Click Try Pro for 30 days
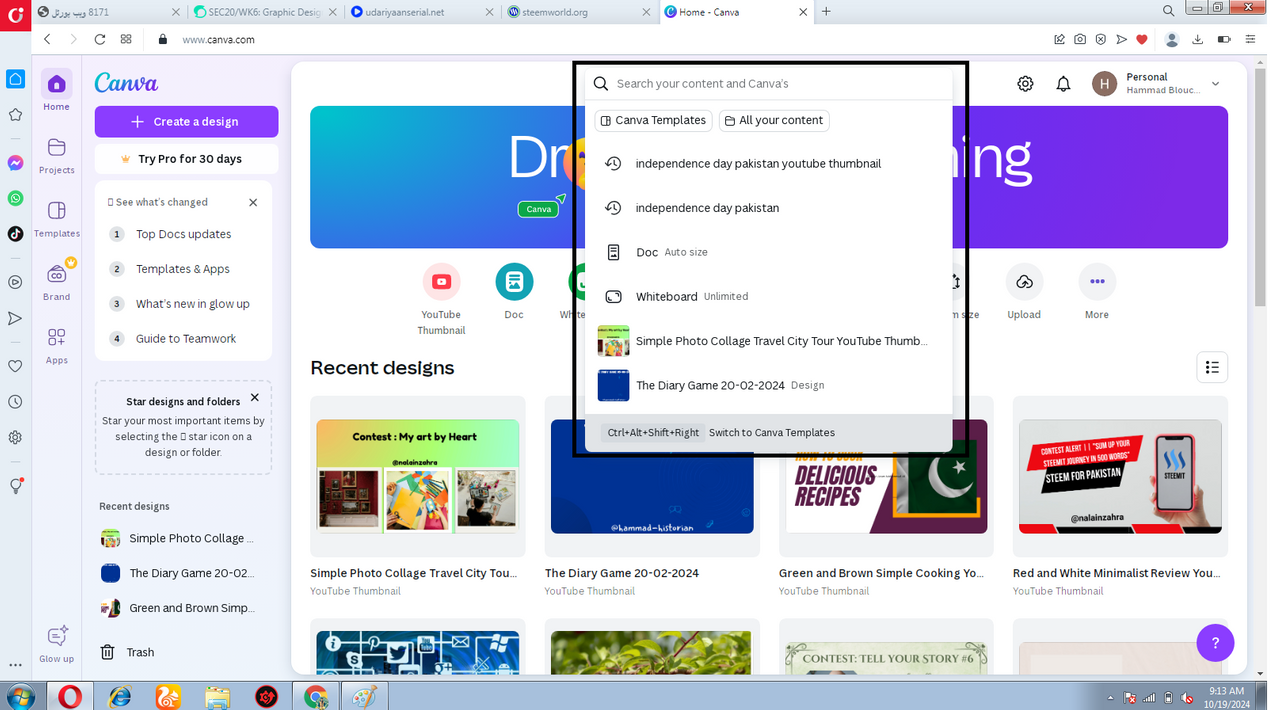 click(186, 159)
